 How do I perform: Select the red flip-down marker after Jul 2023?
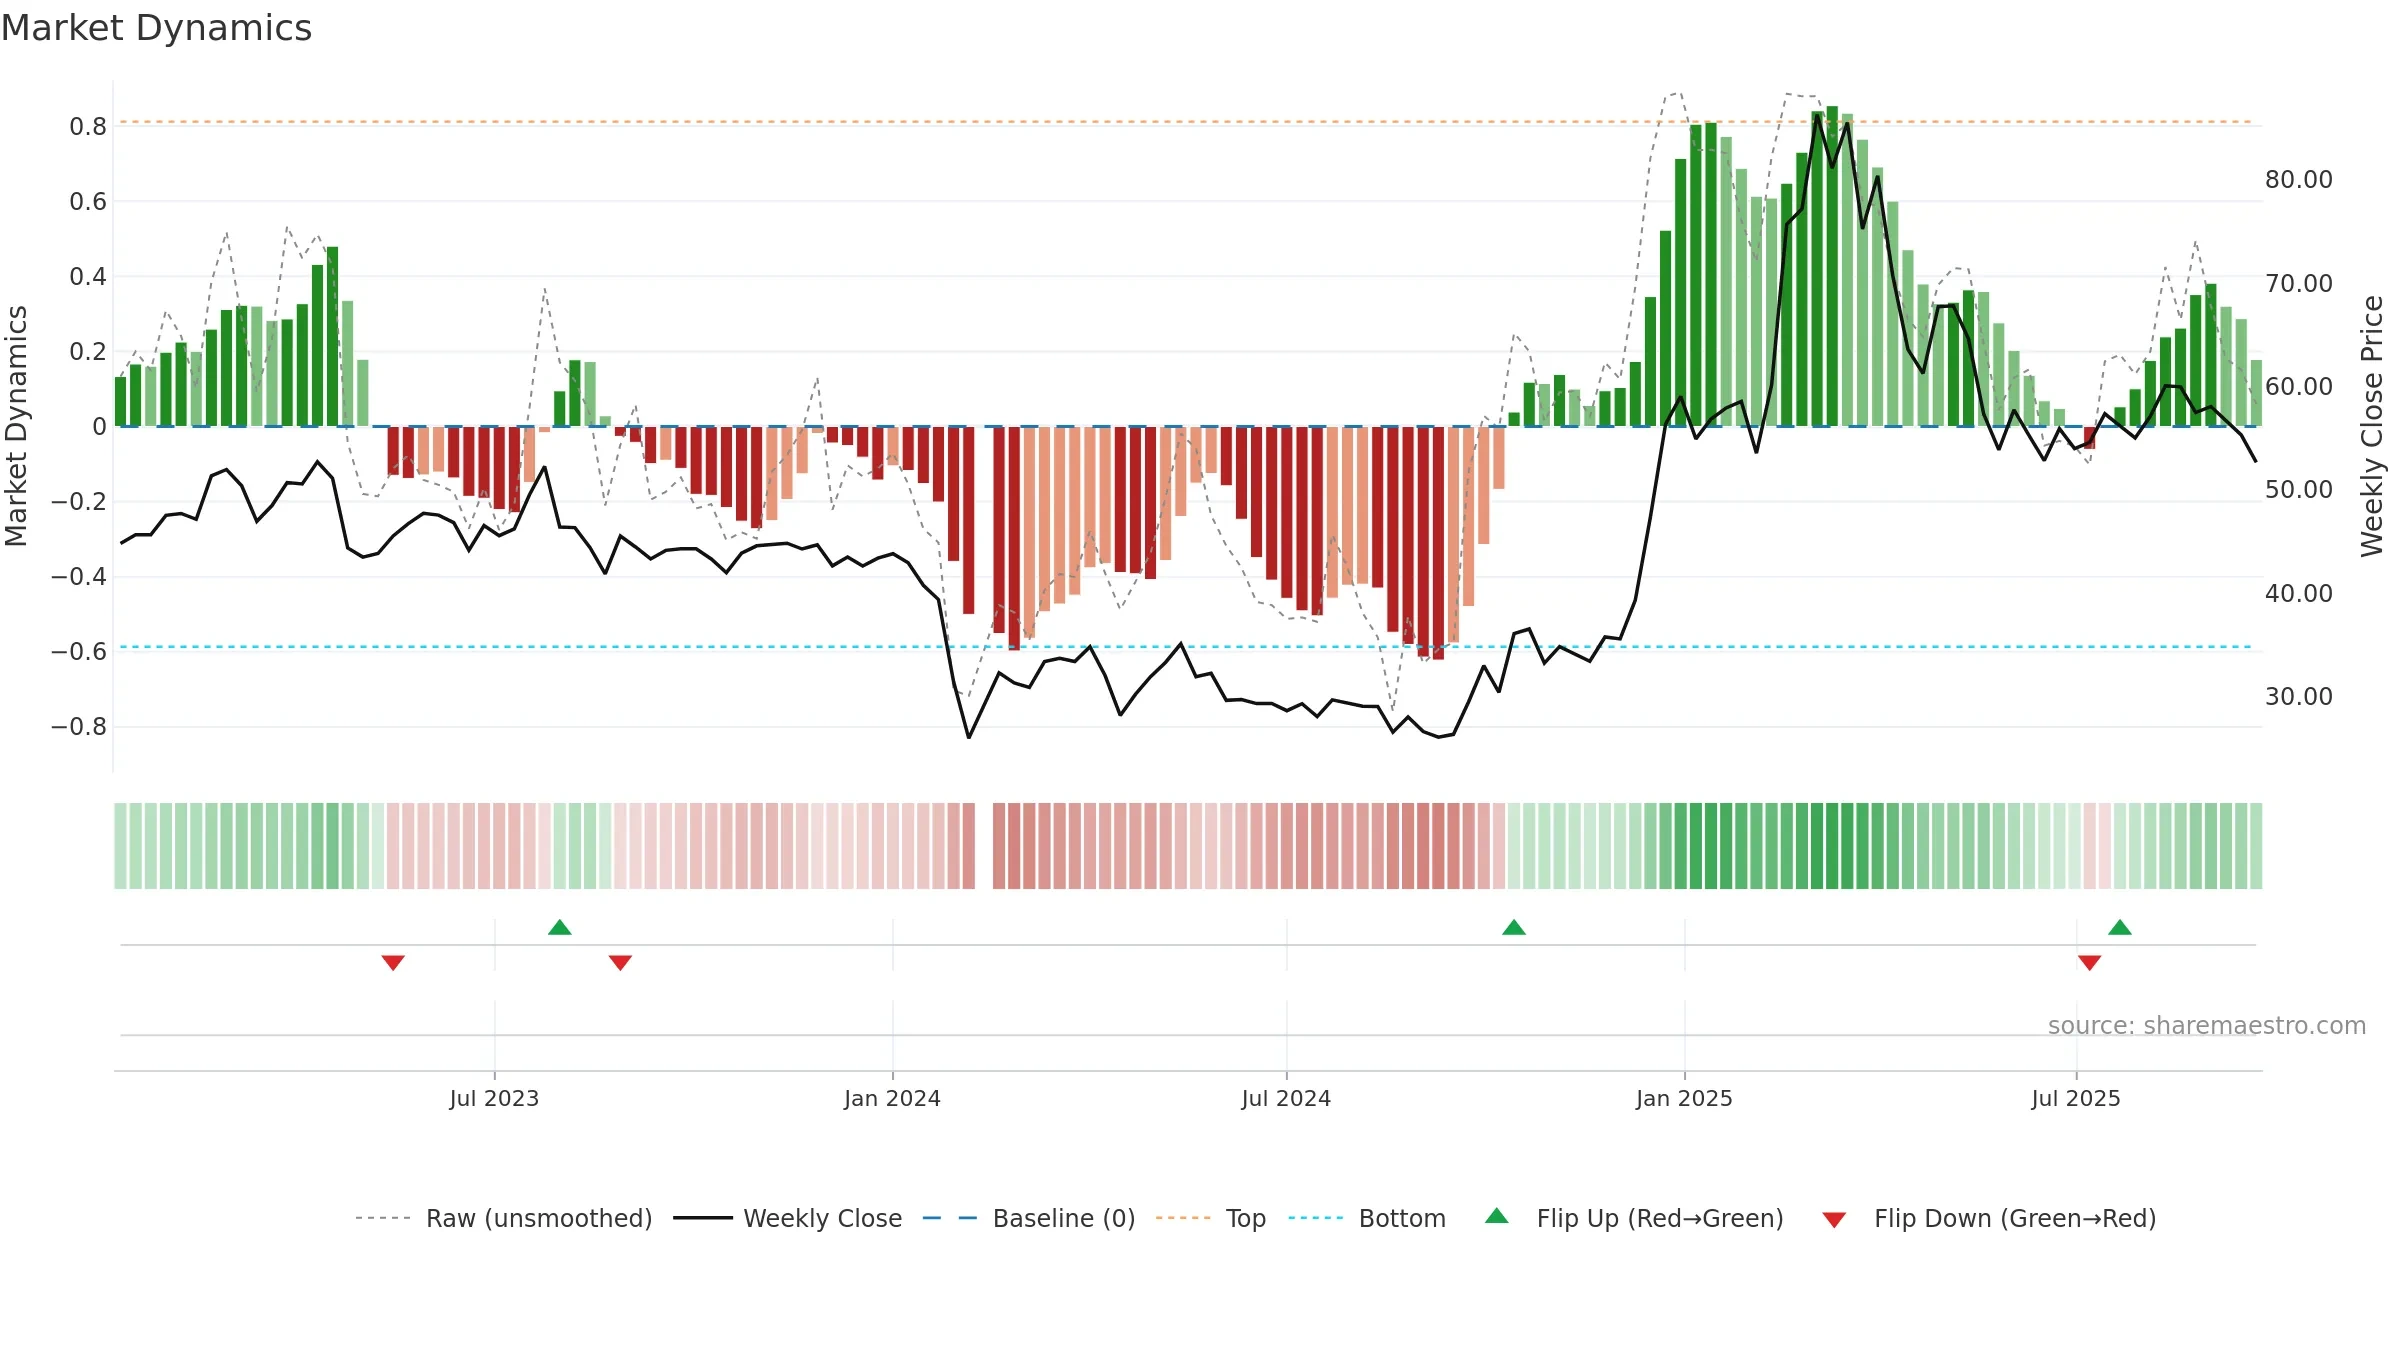[x=620, y=962]
